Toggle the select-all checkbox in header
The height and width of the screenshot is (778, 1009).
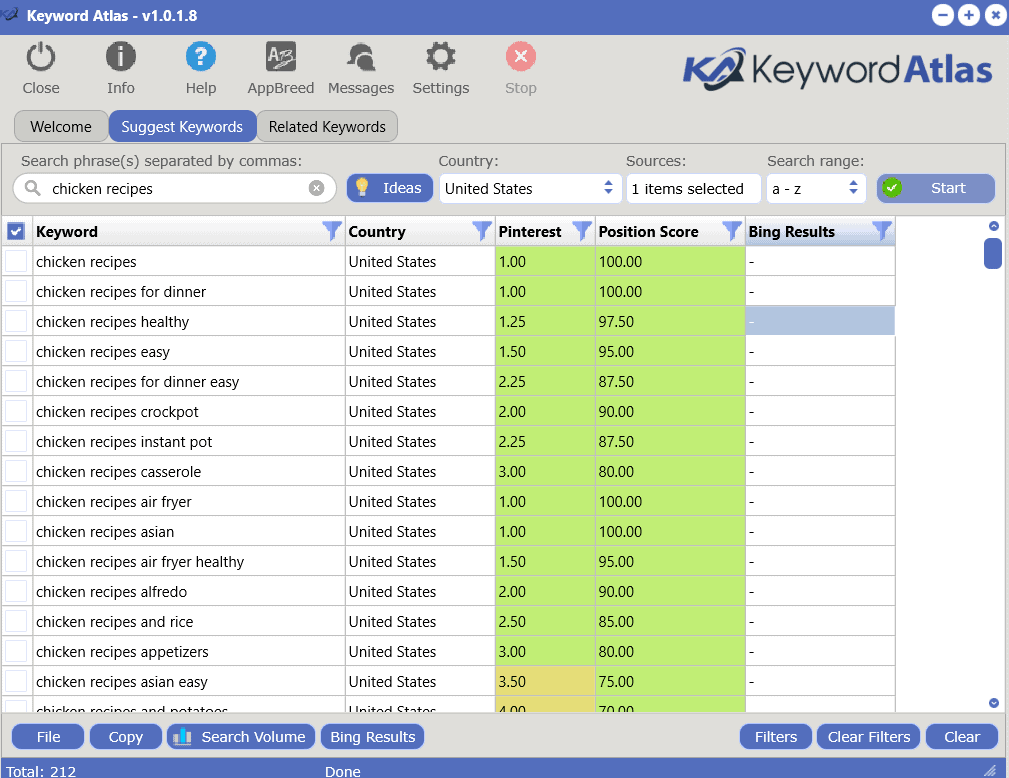point(16,231)
